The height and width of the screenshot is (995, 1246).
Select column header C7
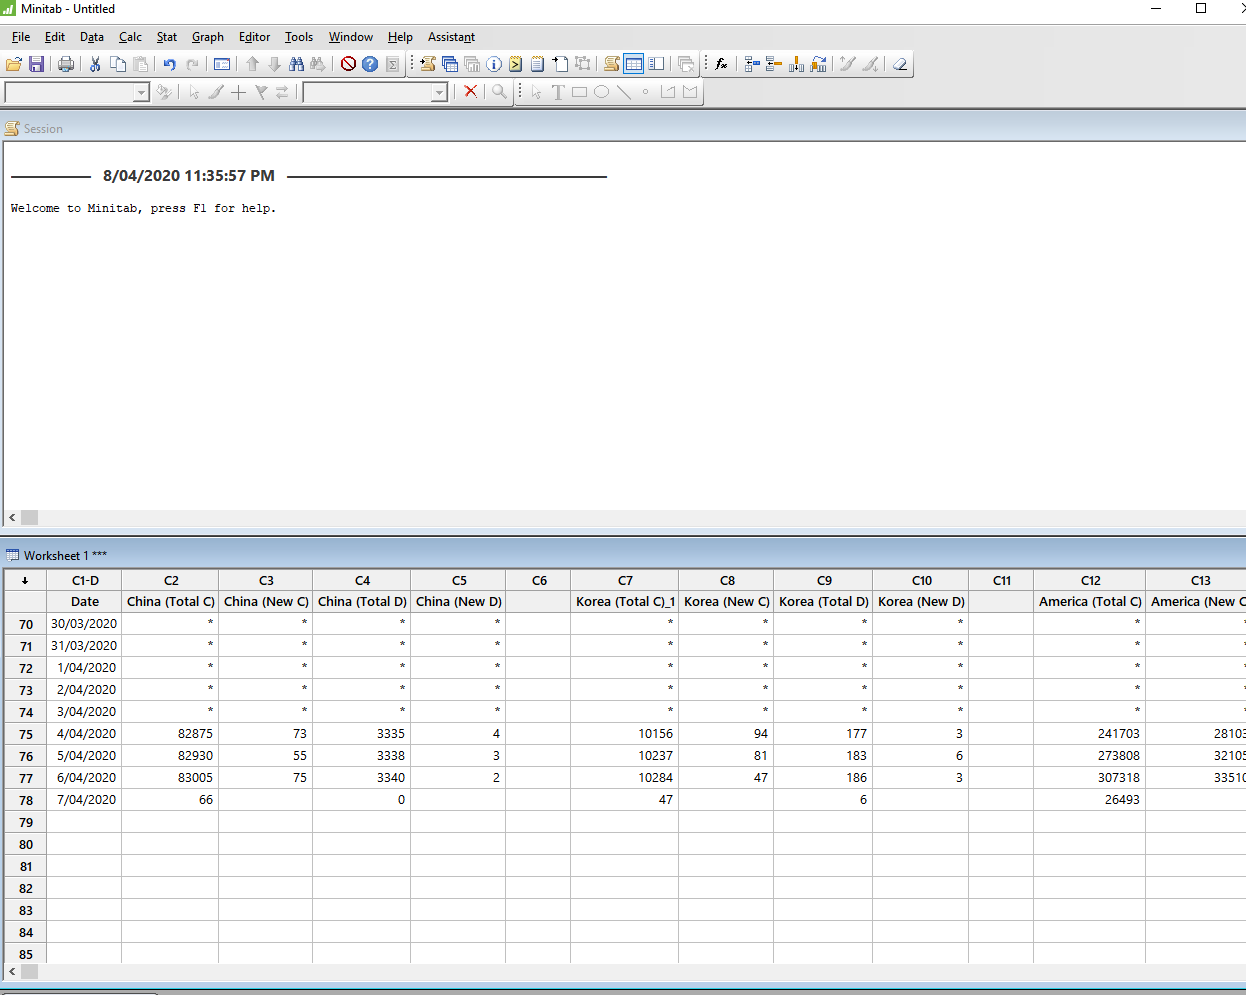click(625, 580)
